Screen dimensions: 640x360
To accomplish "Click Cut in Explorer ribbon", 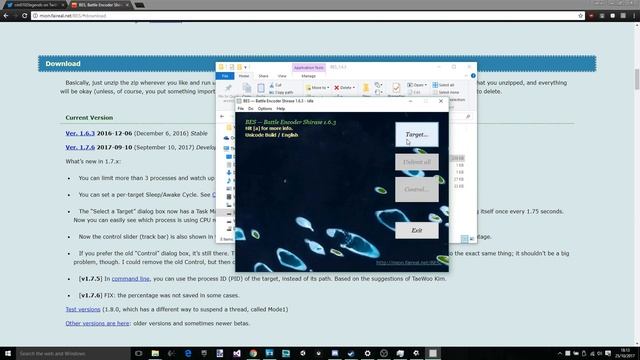I will [x=276, y=85].
